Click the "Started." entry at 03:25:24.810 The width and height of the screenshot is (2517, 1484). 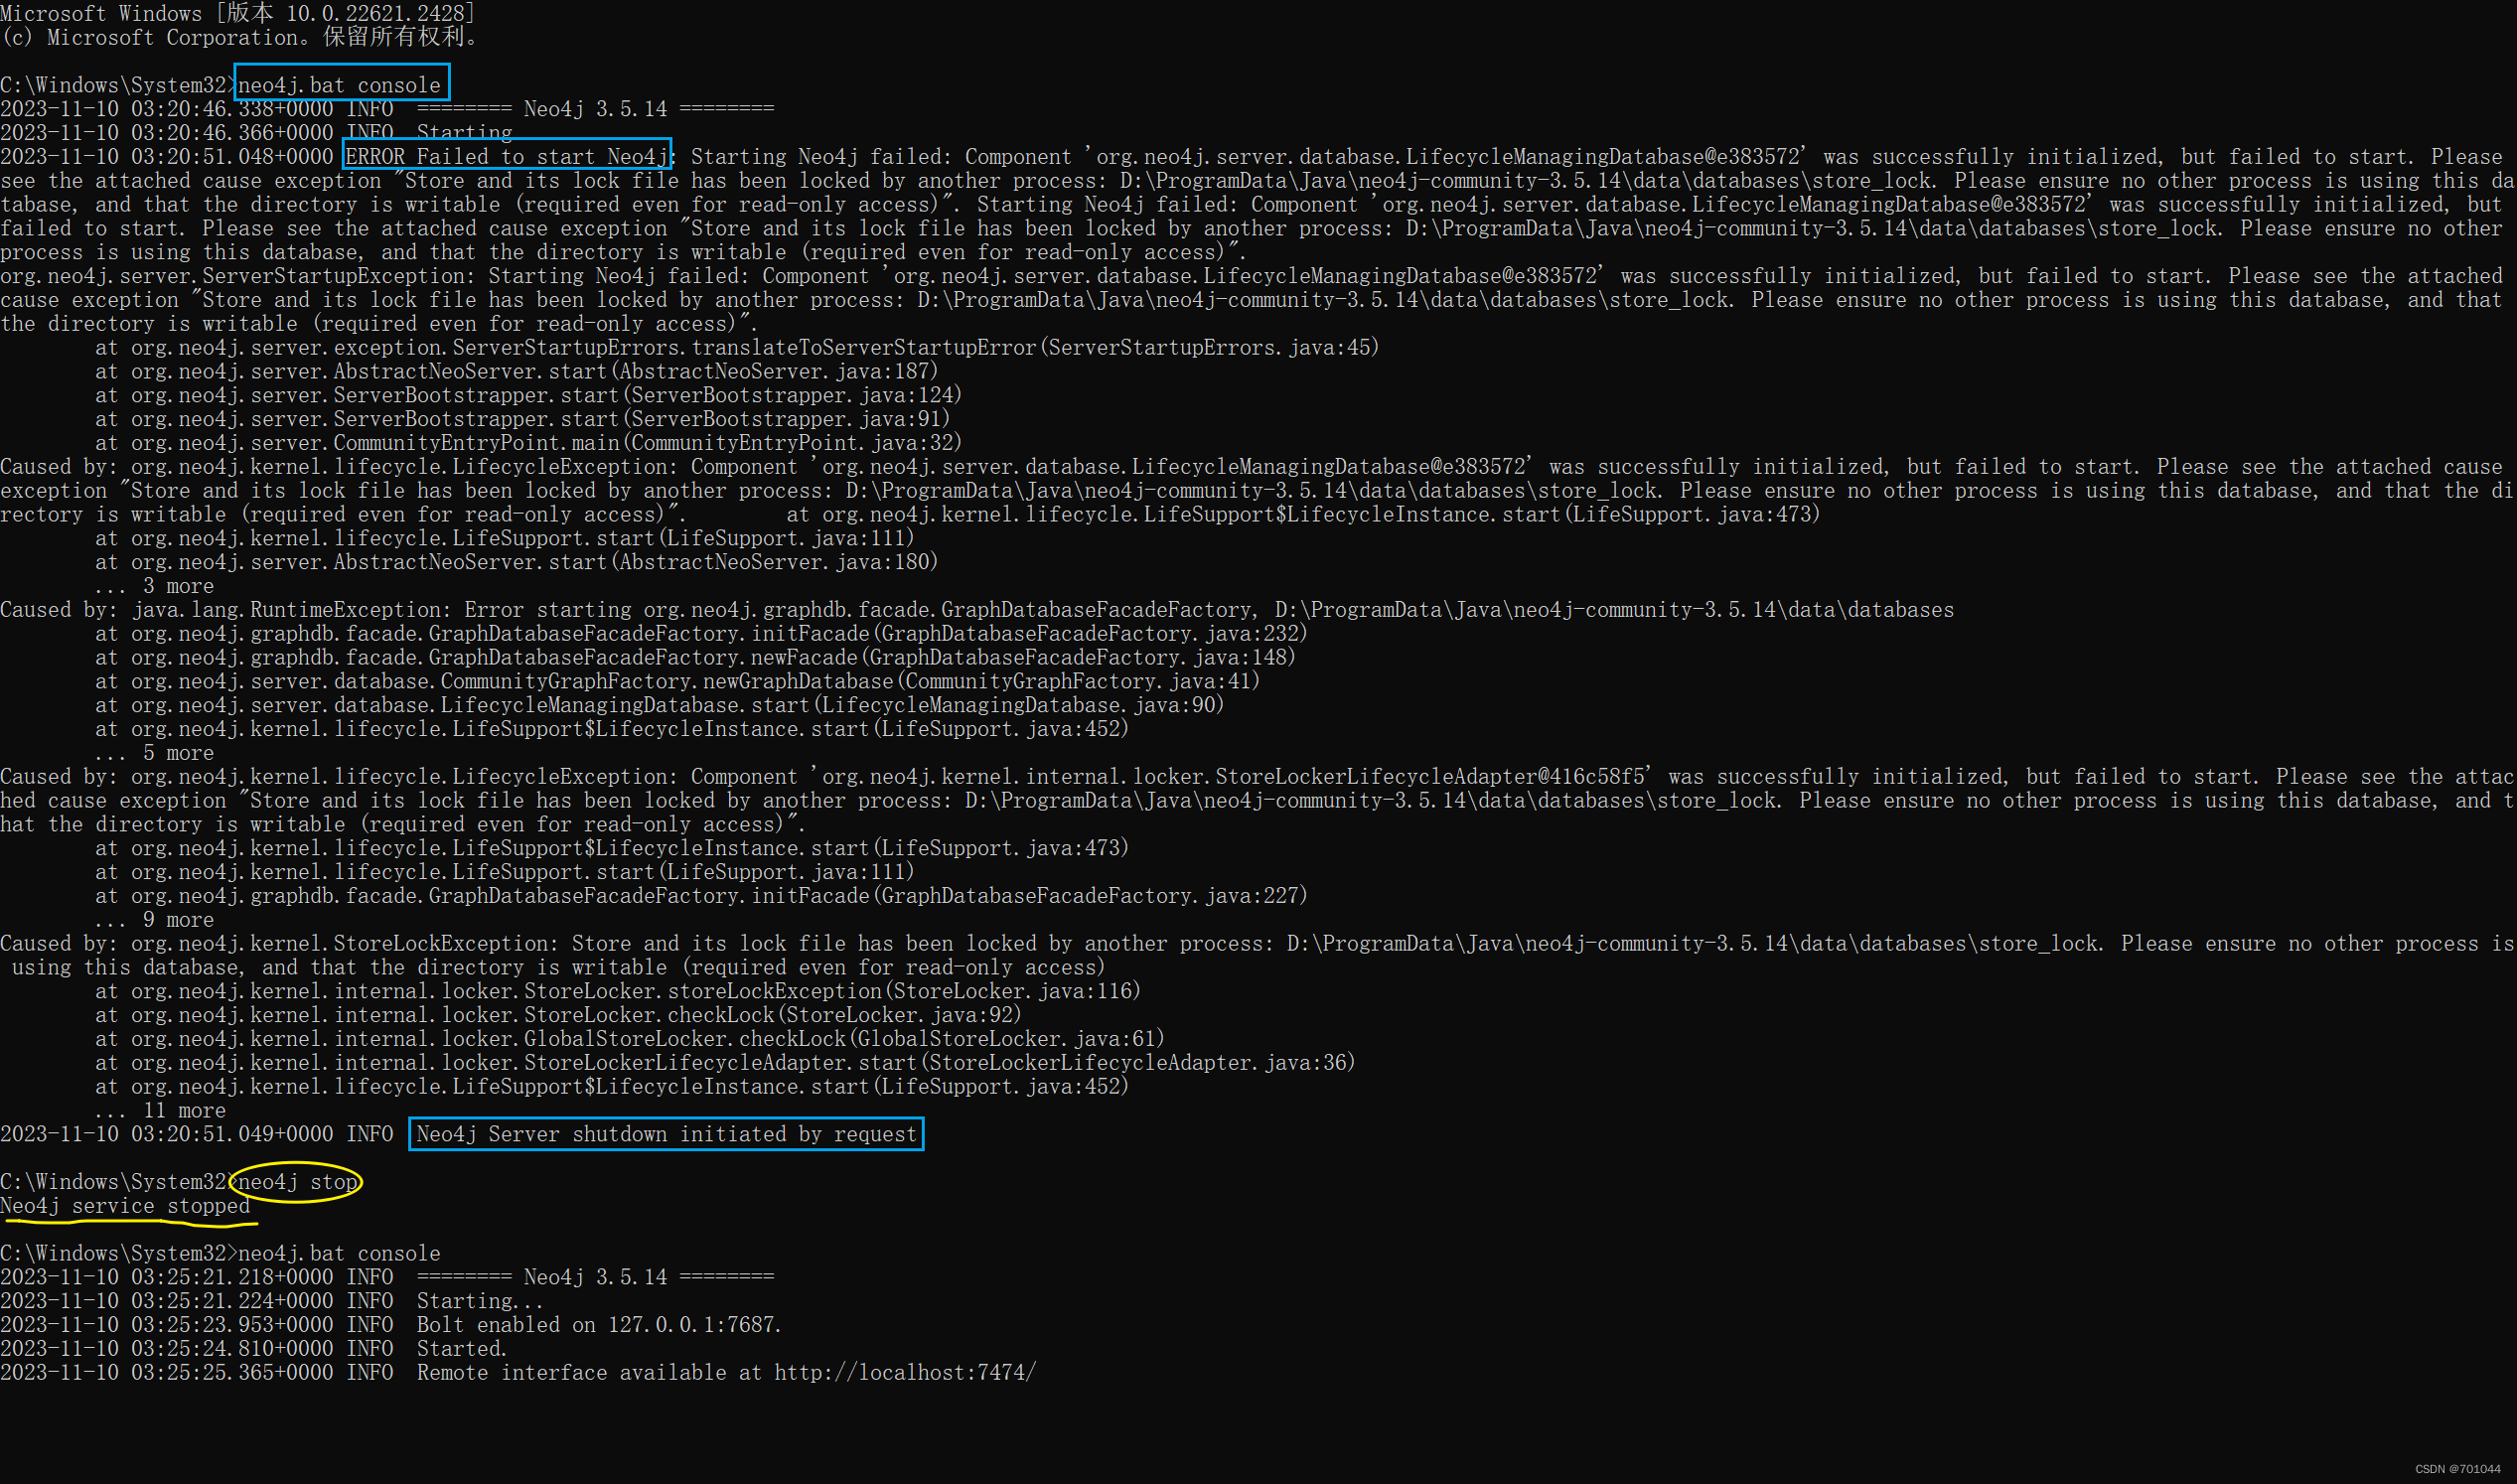pyautogui.click(x=462, y=1349)
